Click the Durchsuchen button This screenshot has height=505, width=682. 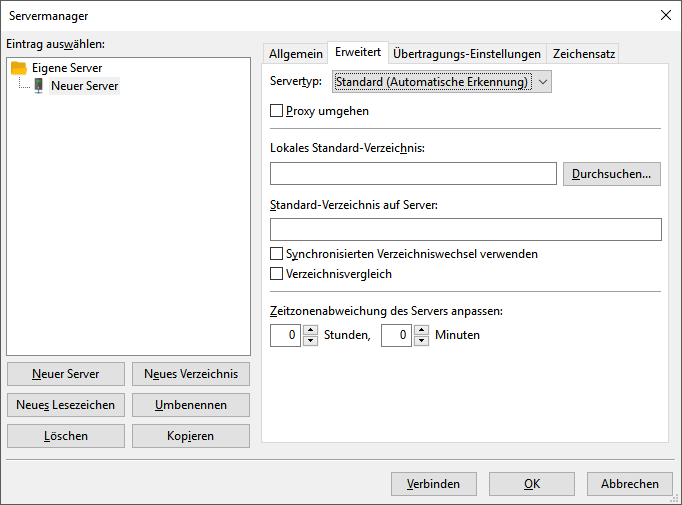click(612, 174)
